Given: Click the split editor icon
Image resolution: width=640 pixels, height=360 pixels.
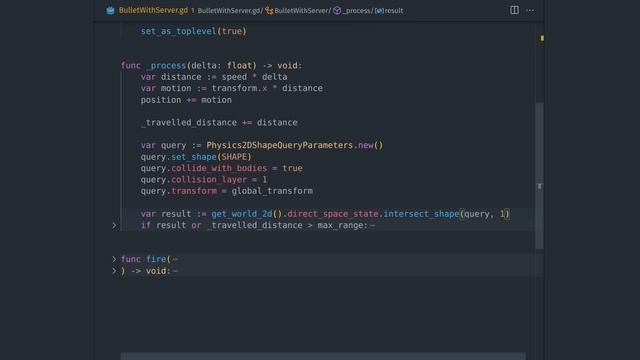Looking at the screenshot, I should (514, 10).
